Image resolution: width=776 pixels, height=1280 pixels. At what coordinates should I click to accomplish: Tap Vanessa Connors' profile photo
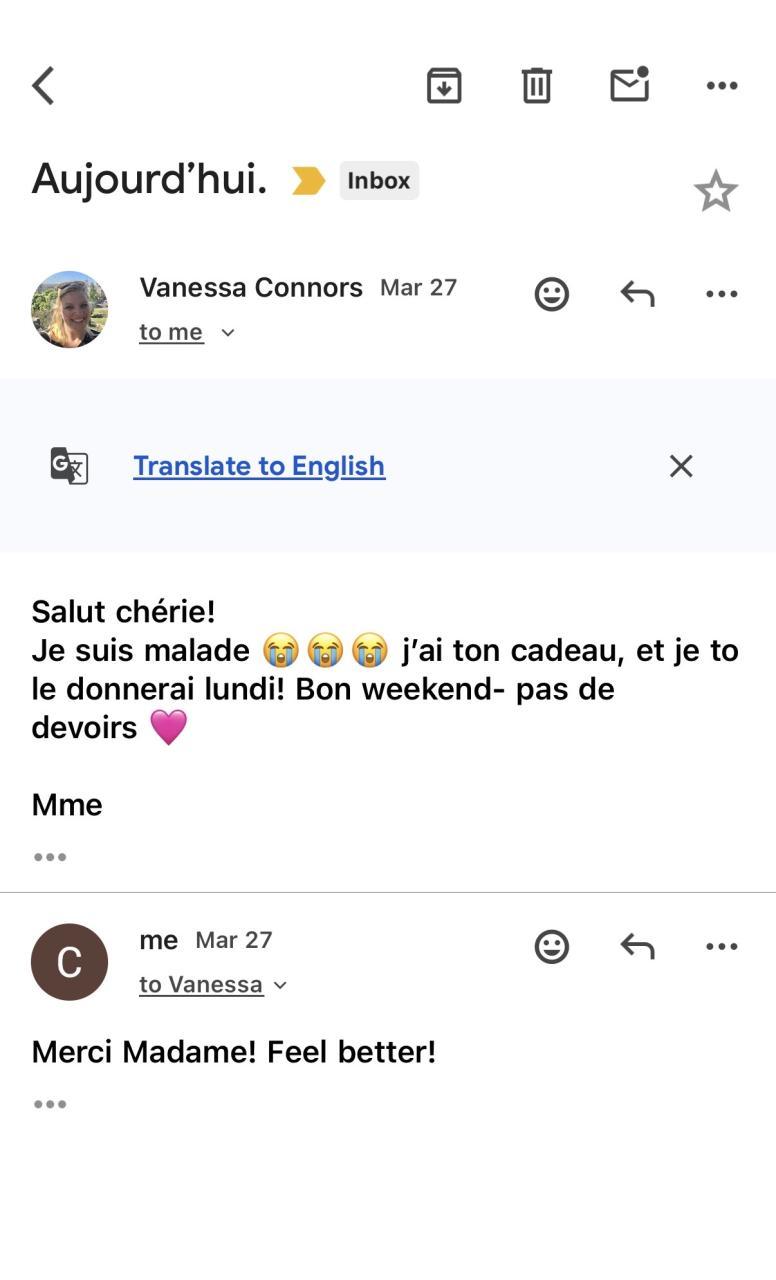tap(70, 309)
